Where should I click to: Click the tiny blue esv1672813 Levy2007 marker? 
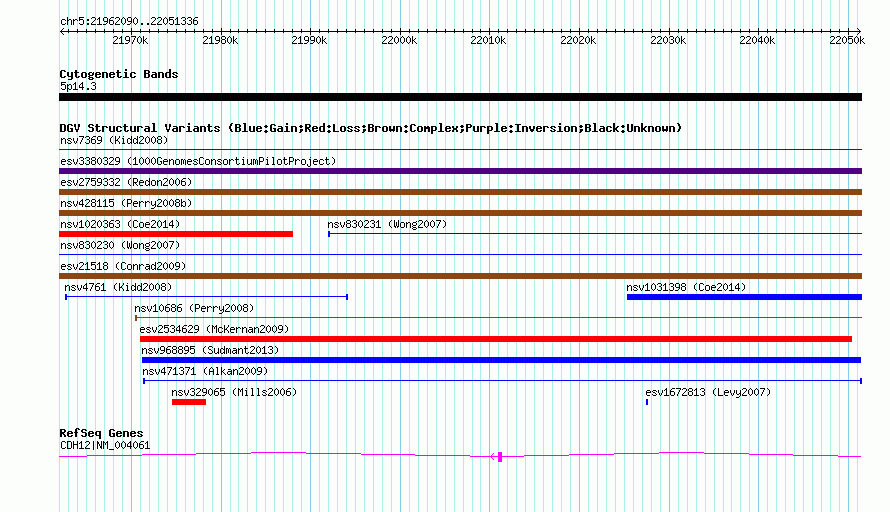point(647,402)
